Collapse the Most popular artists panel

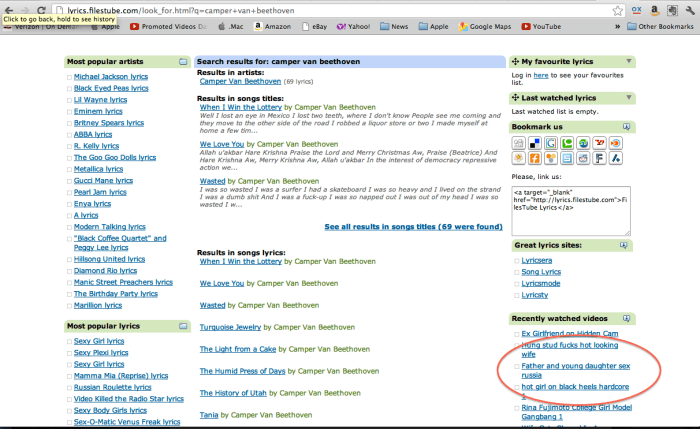(183, 62)
